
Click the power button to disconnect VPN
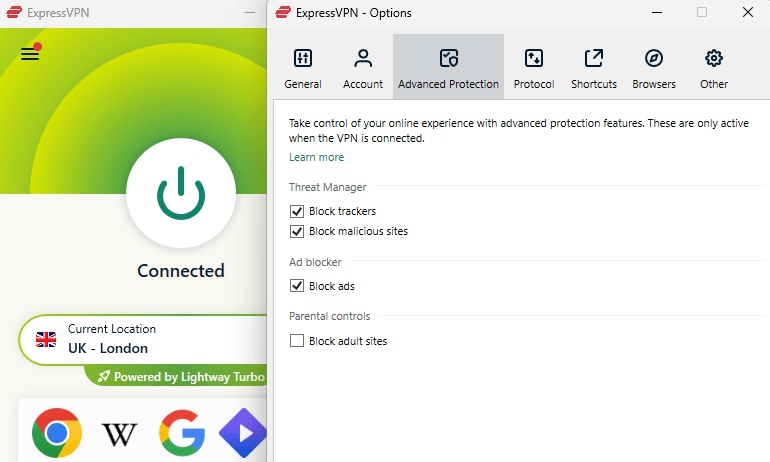click(180, 192)
